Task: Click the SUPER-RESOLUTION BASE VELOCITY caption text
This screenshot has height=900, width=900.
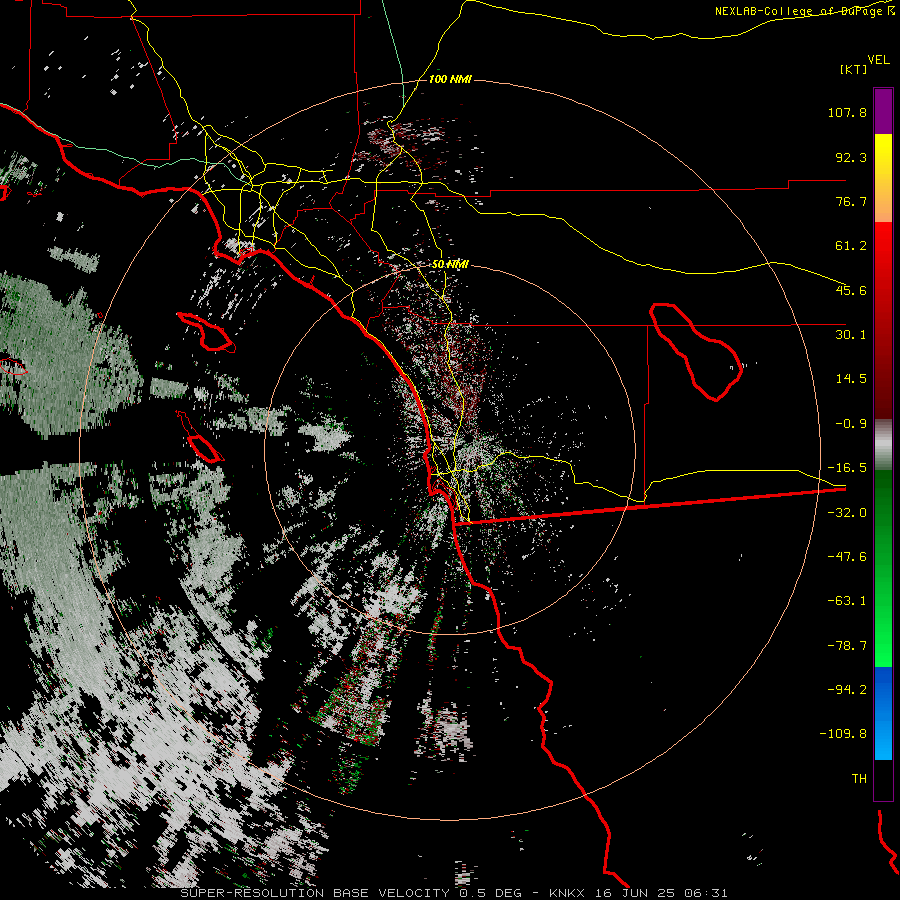Action: (315, 893)
